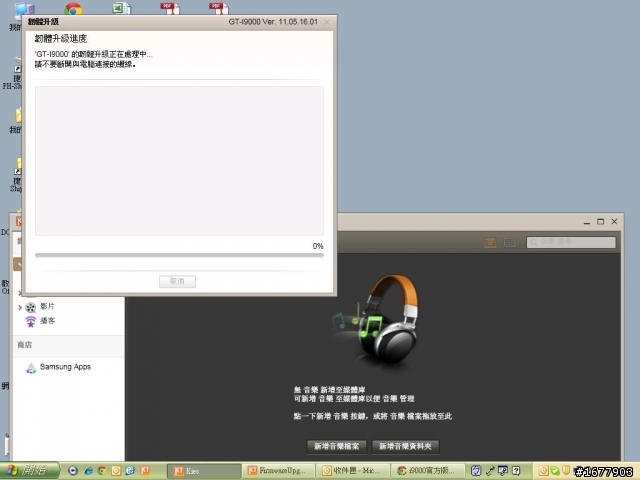The image size is (640, 480).
Task: Launch Kies from quick launch
Action: click(x=145, y=470)
